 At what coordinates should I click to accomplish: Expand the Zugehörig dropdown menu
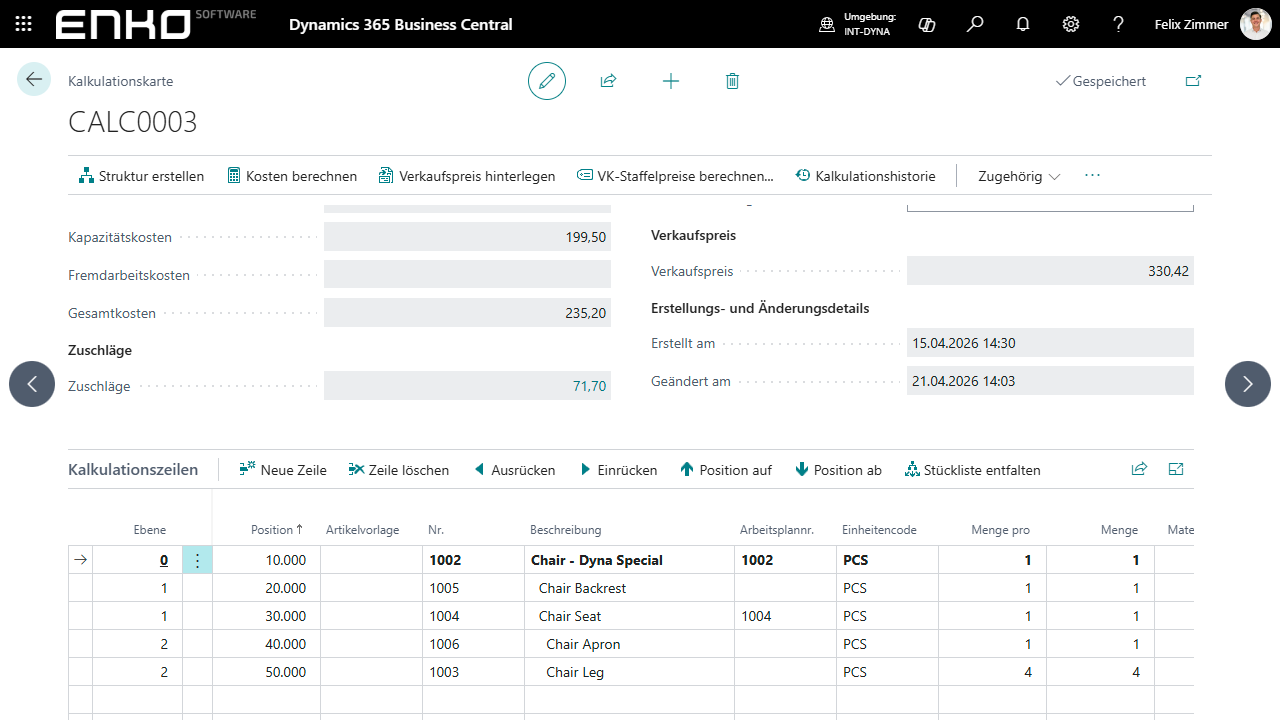coord(1019,176)
